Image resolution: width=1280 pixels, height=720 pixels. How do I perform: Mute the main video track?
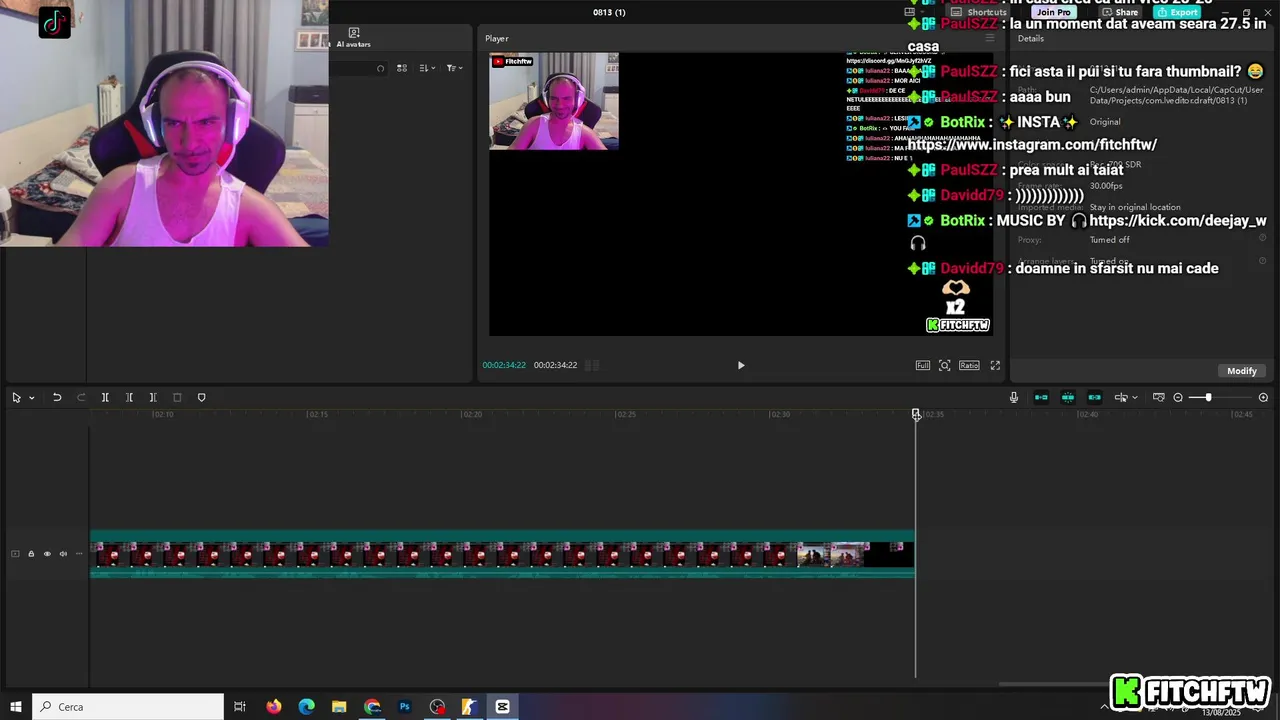[63, 554]
